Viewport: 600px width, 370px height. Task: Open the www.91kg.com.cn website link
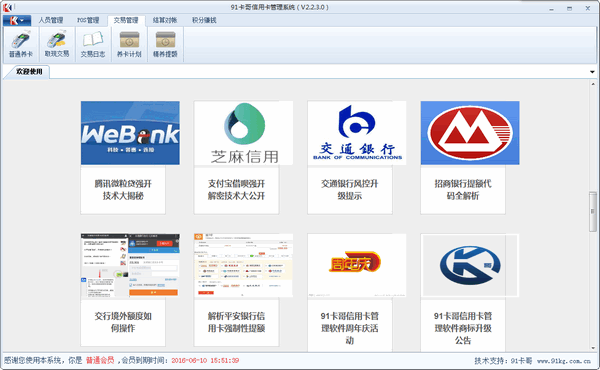coord(564,361)
